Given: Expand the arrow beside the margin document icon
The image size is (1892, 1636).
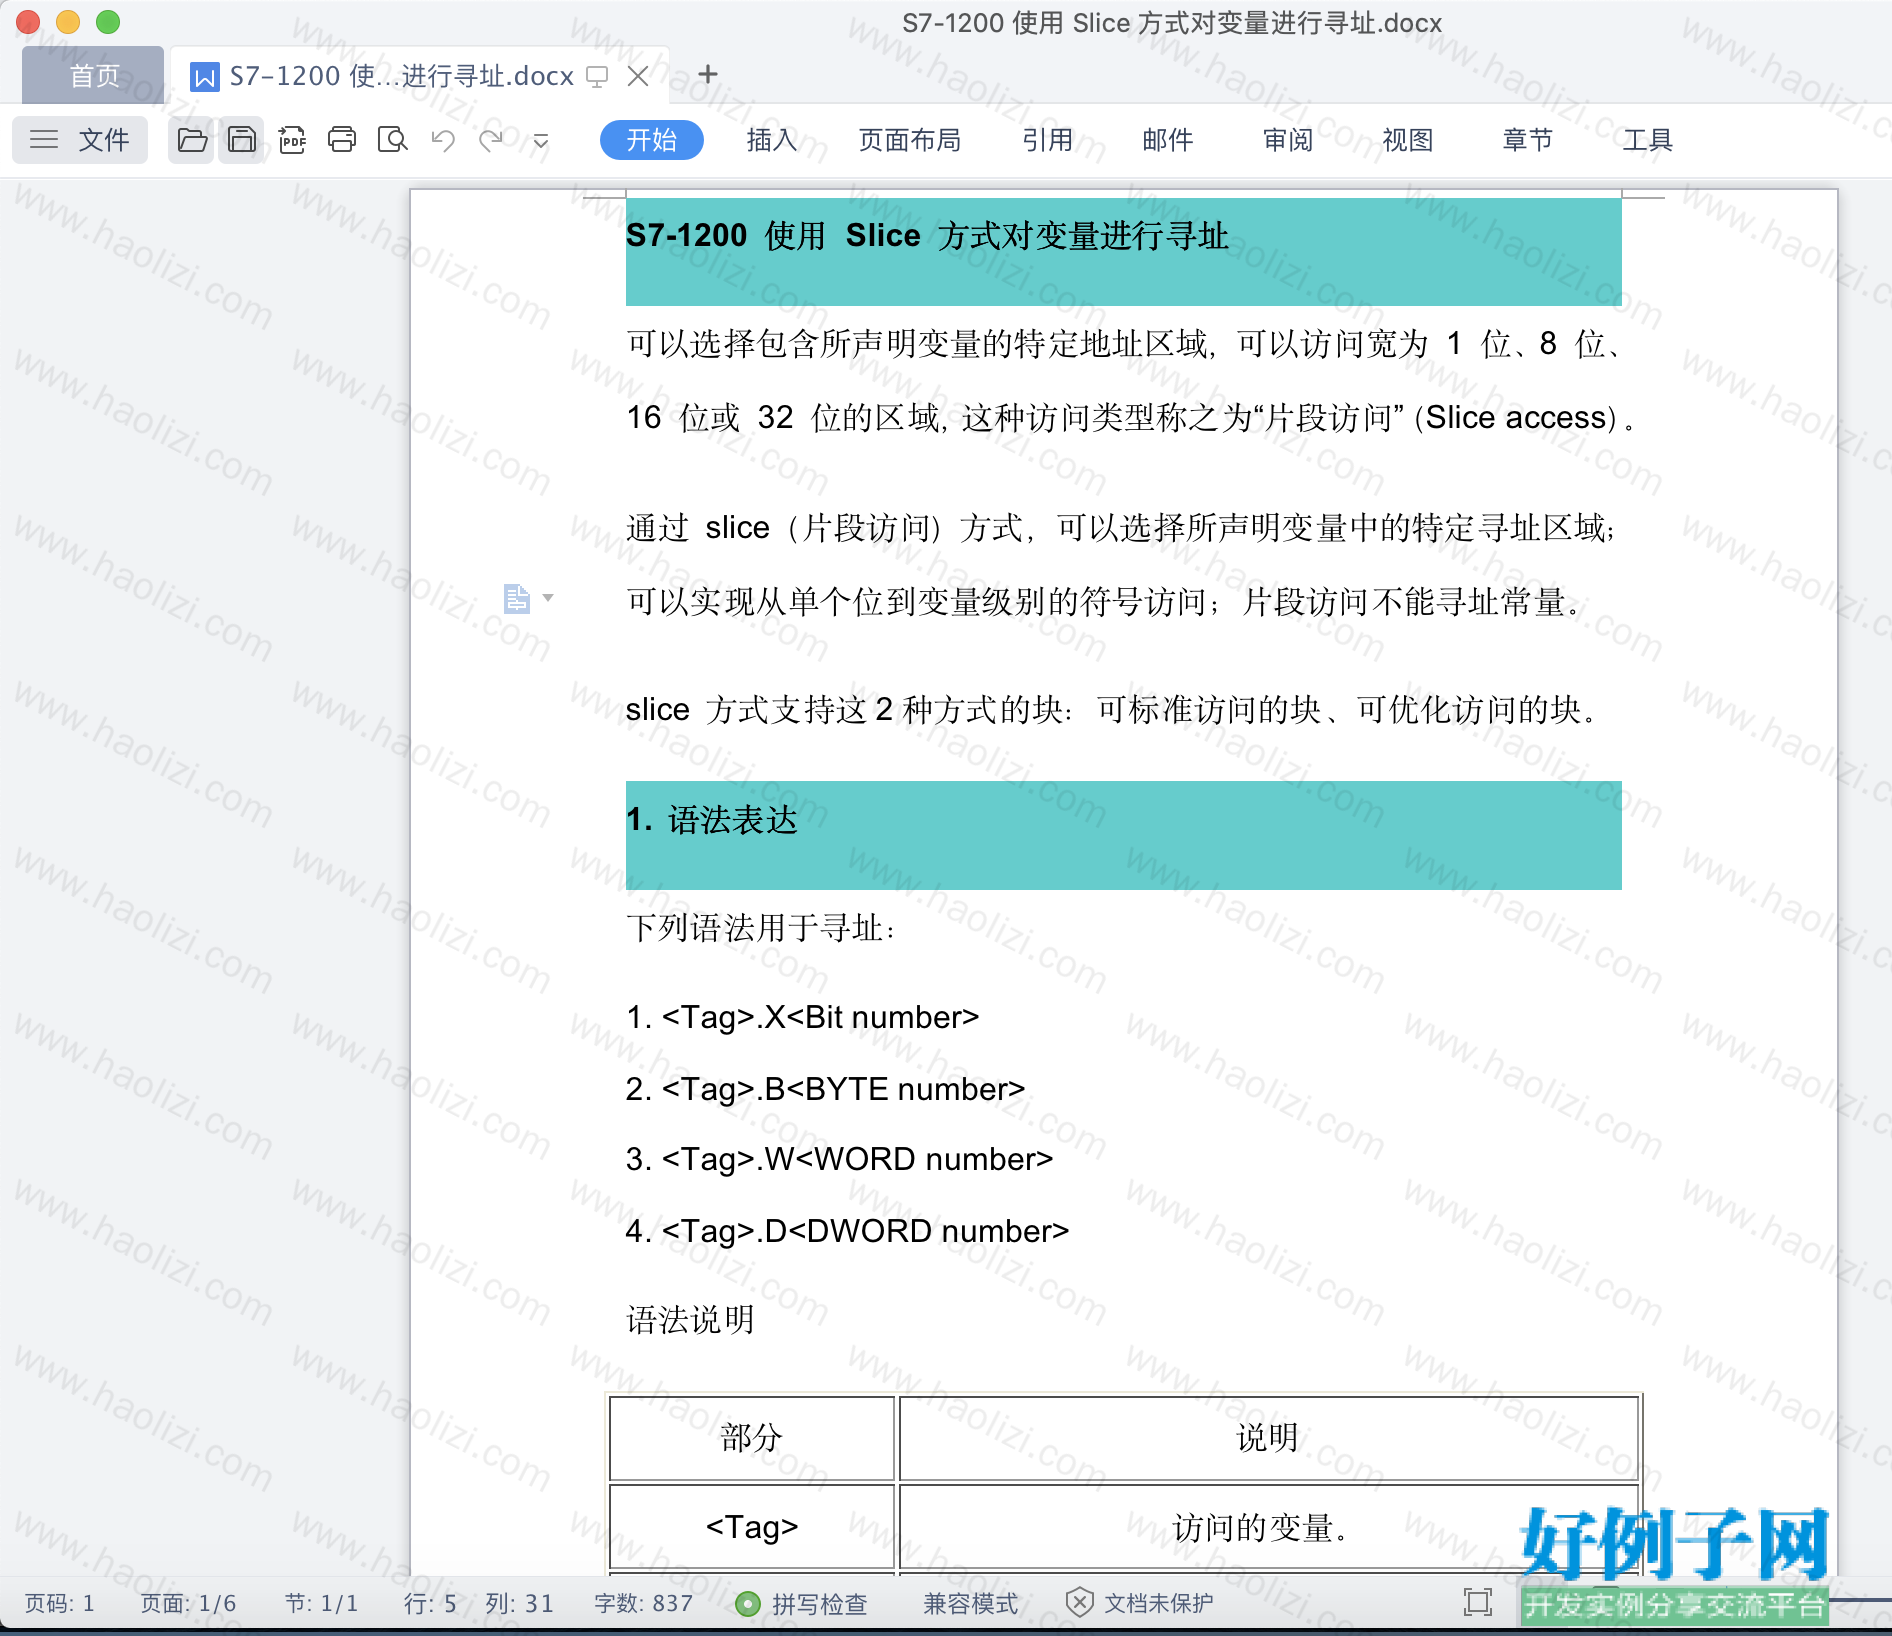Looking at the screenshot, I should [x=548, y=598].
